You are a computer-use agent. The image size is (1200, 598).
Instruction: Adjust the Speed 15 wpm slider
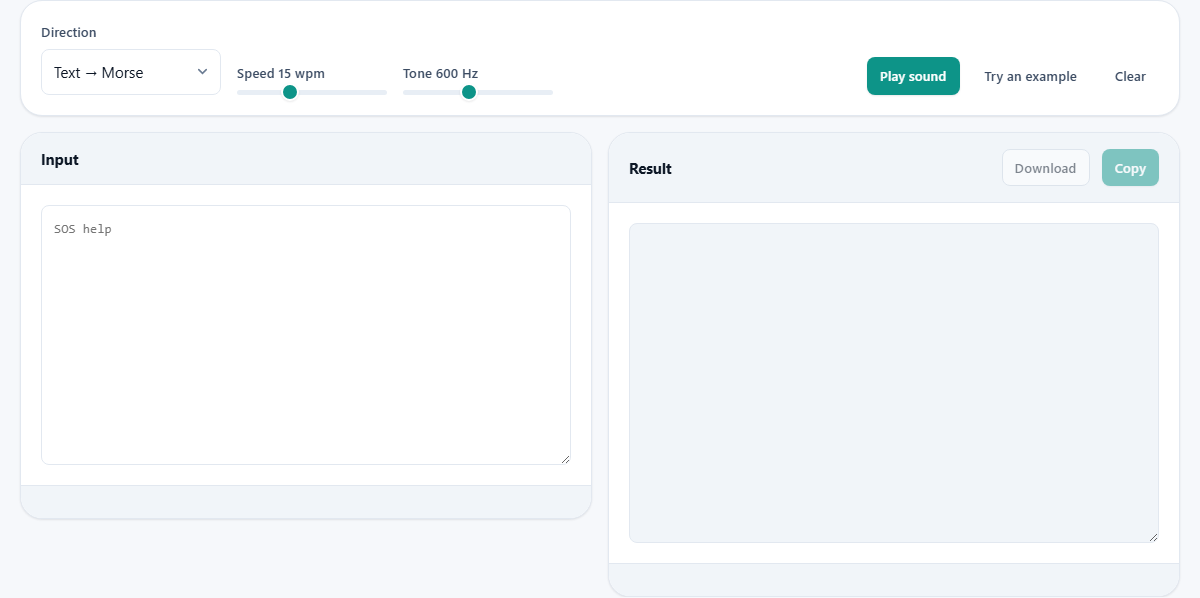pyautogui.click(x=311, y=92)
